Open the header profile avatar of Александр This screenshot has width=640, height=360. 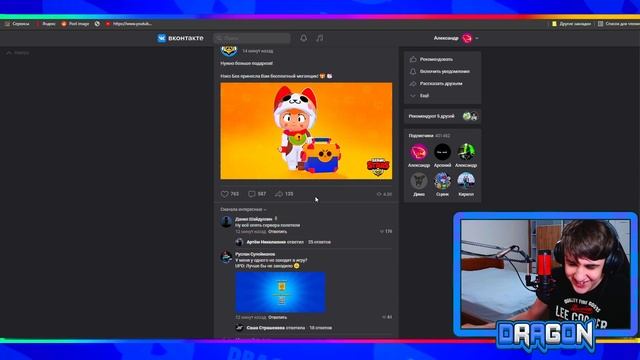click(467, 38)
